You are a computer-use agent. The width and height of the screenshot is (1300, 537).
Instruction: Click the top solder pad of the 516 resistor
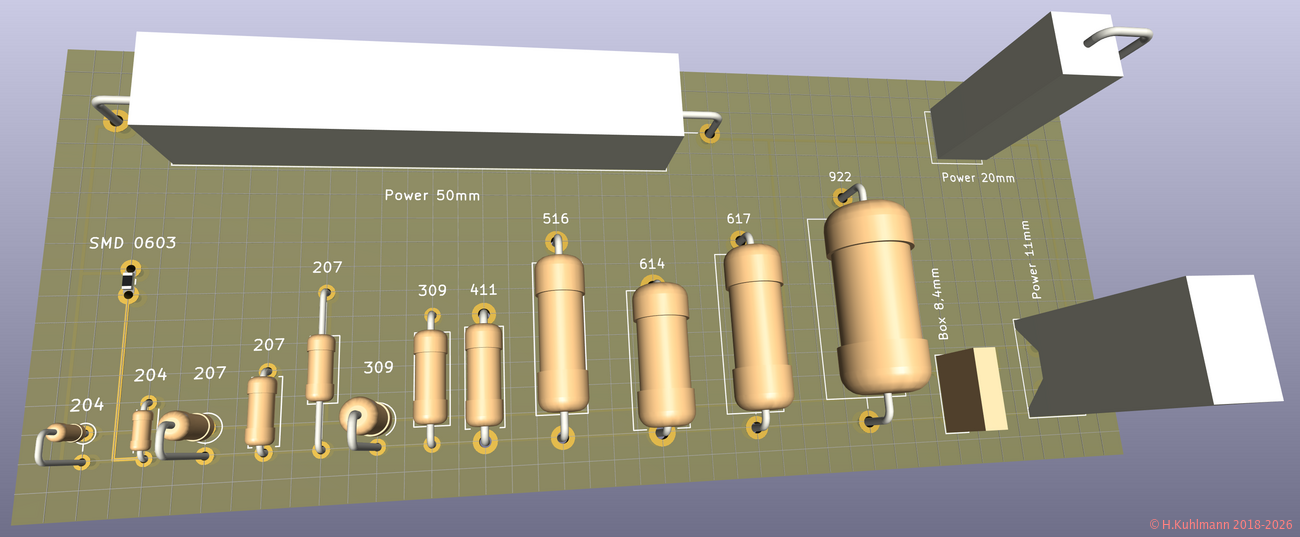pos(557,242)
